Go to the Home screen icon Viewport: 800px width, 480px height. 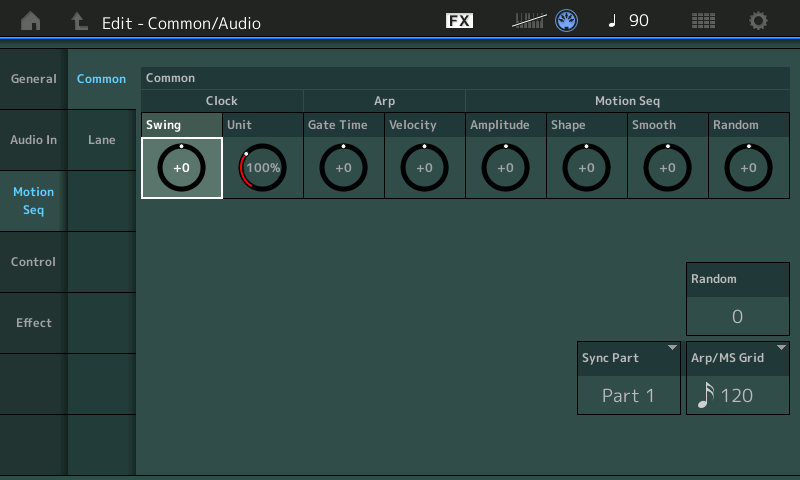31,21
